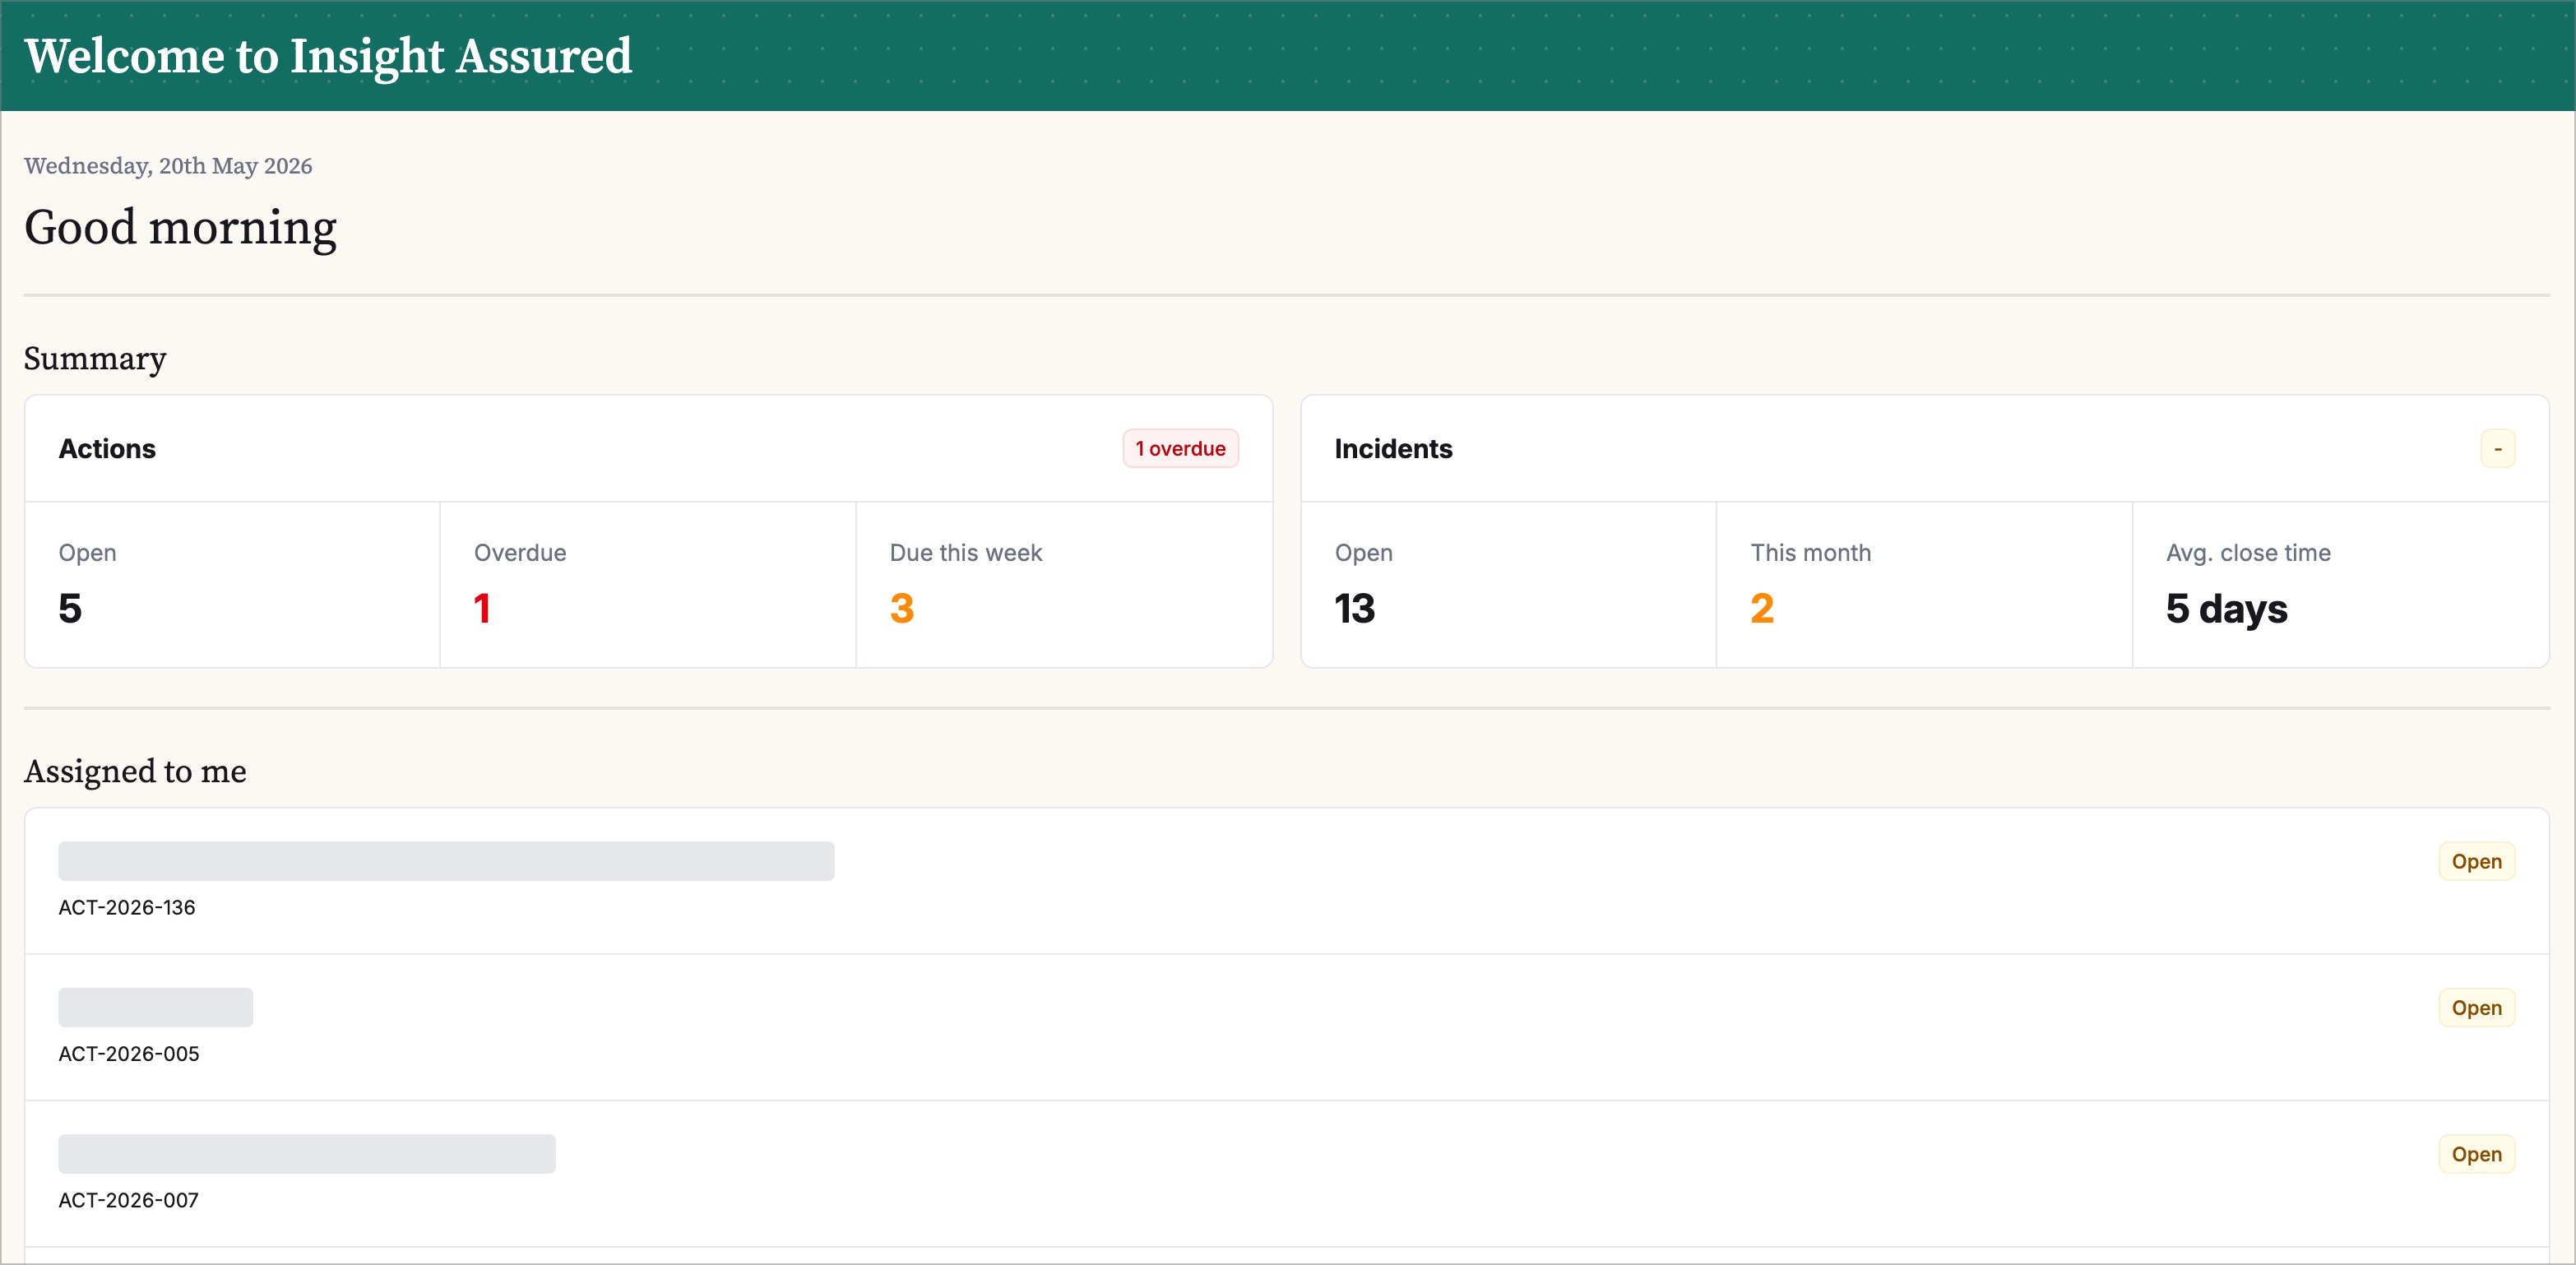Click the red overdue count "1"
Screen dimensions: 2576x1265
pyautogui.click(x=482, y=608)
